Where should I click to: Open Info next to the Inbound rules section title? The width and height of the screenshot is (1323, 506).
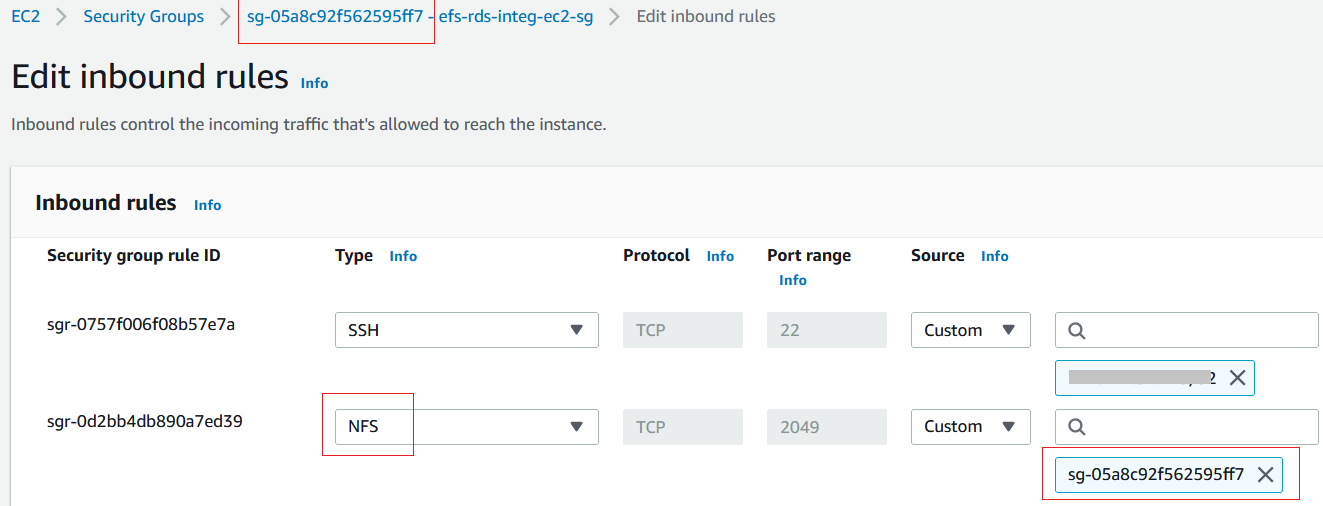pyautogui.click(x=208, y=205)
